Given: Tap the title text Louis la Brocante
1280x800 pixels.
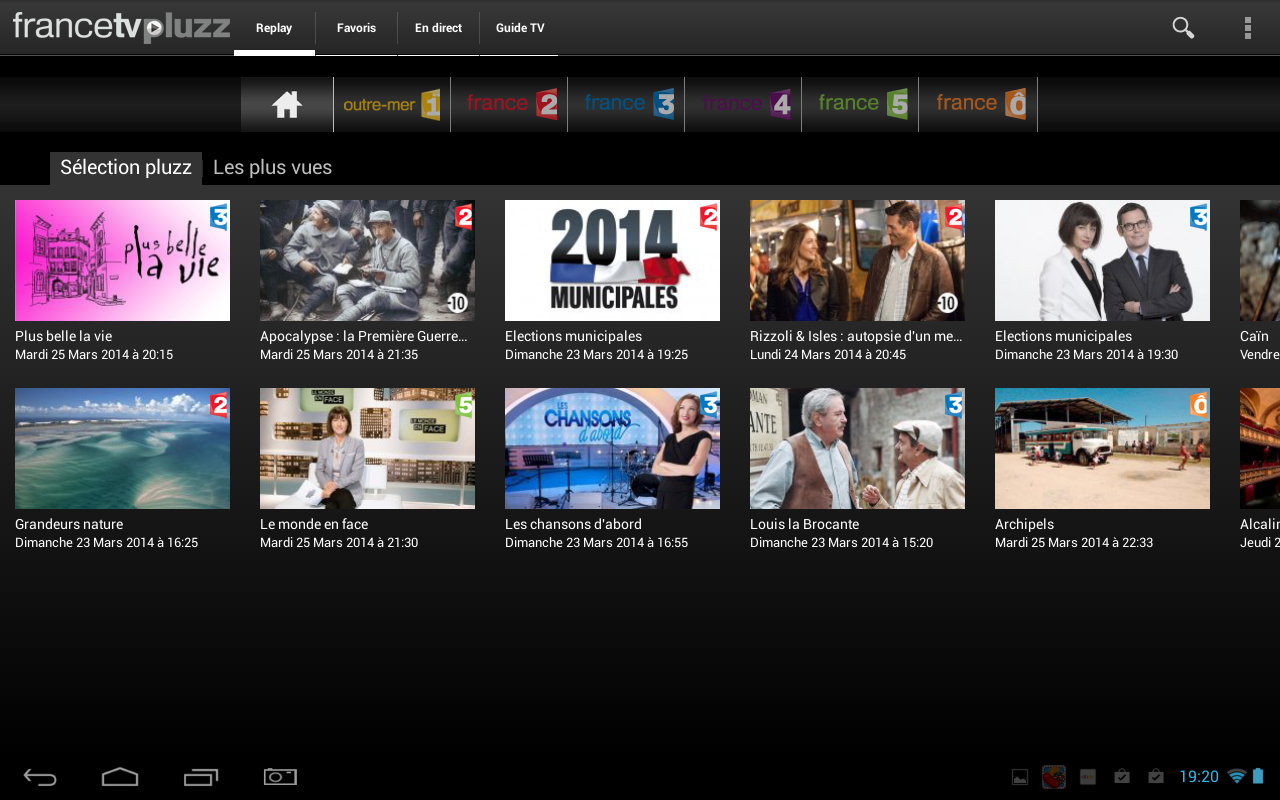Looking at the screenshot, I should click(x=804, y=524).
